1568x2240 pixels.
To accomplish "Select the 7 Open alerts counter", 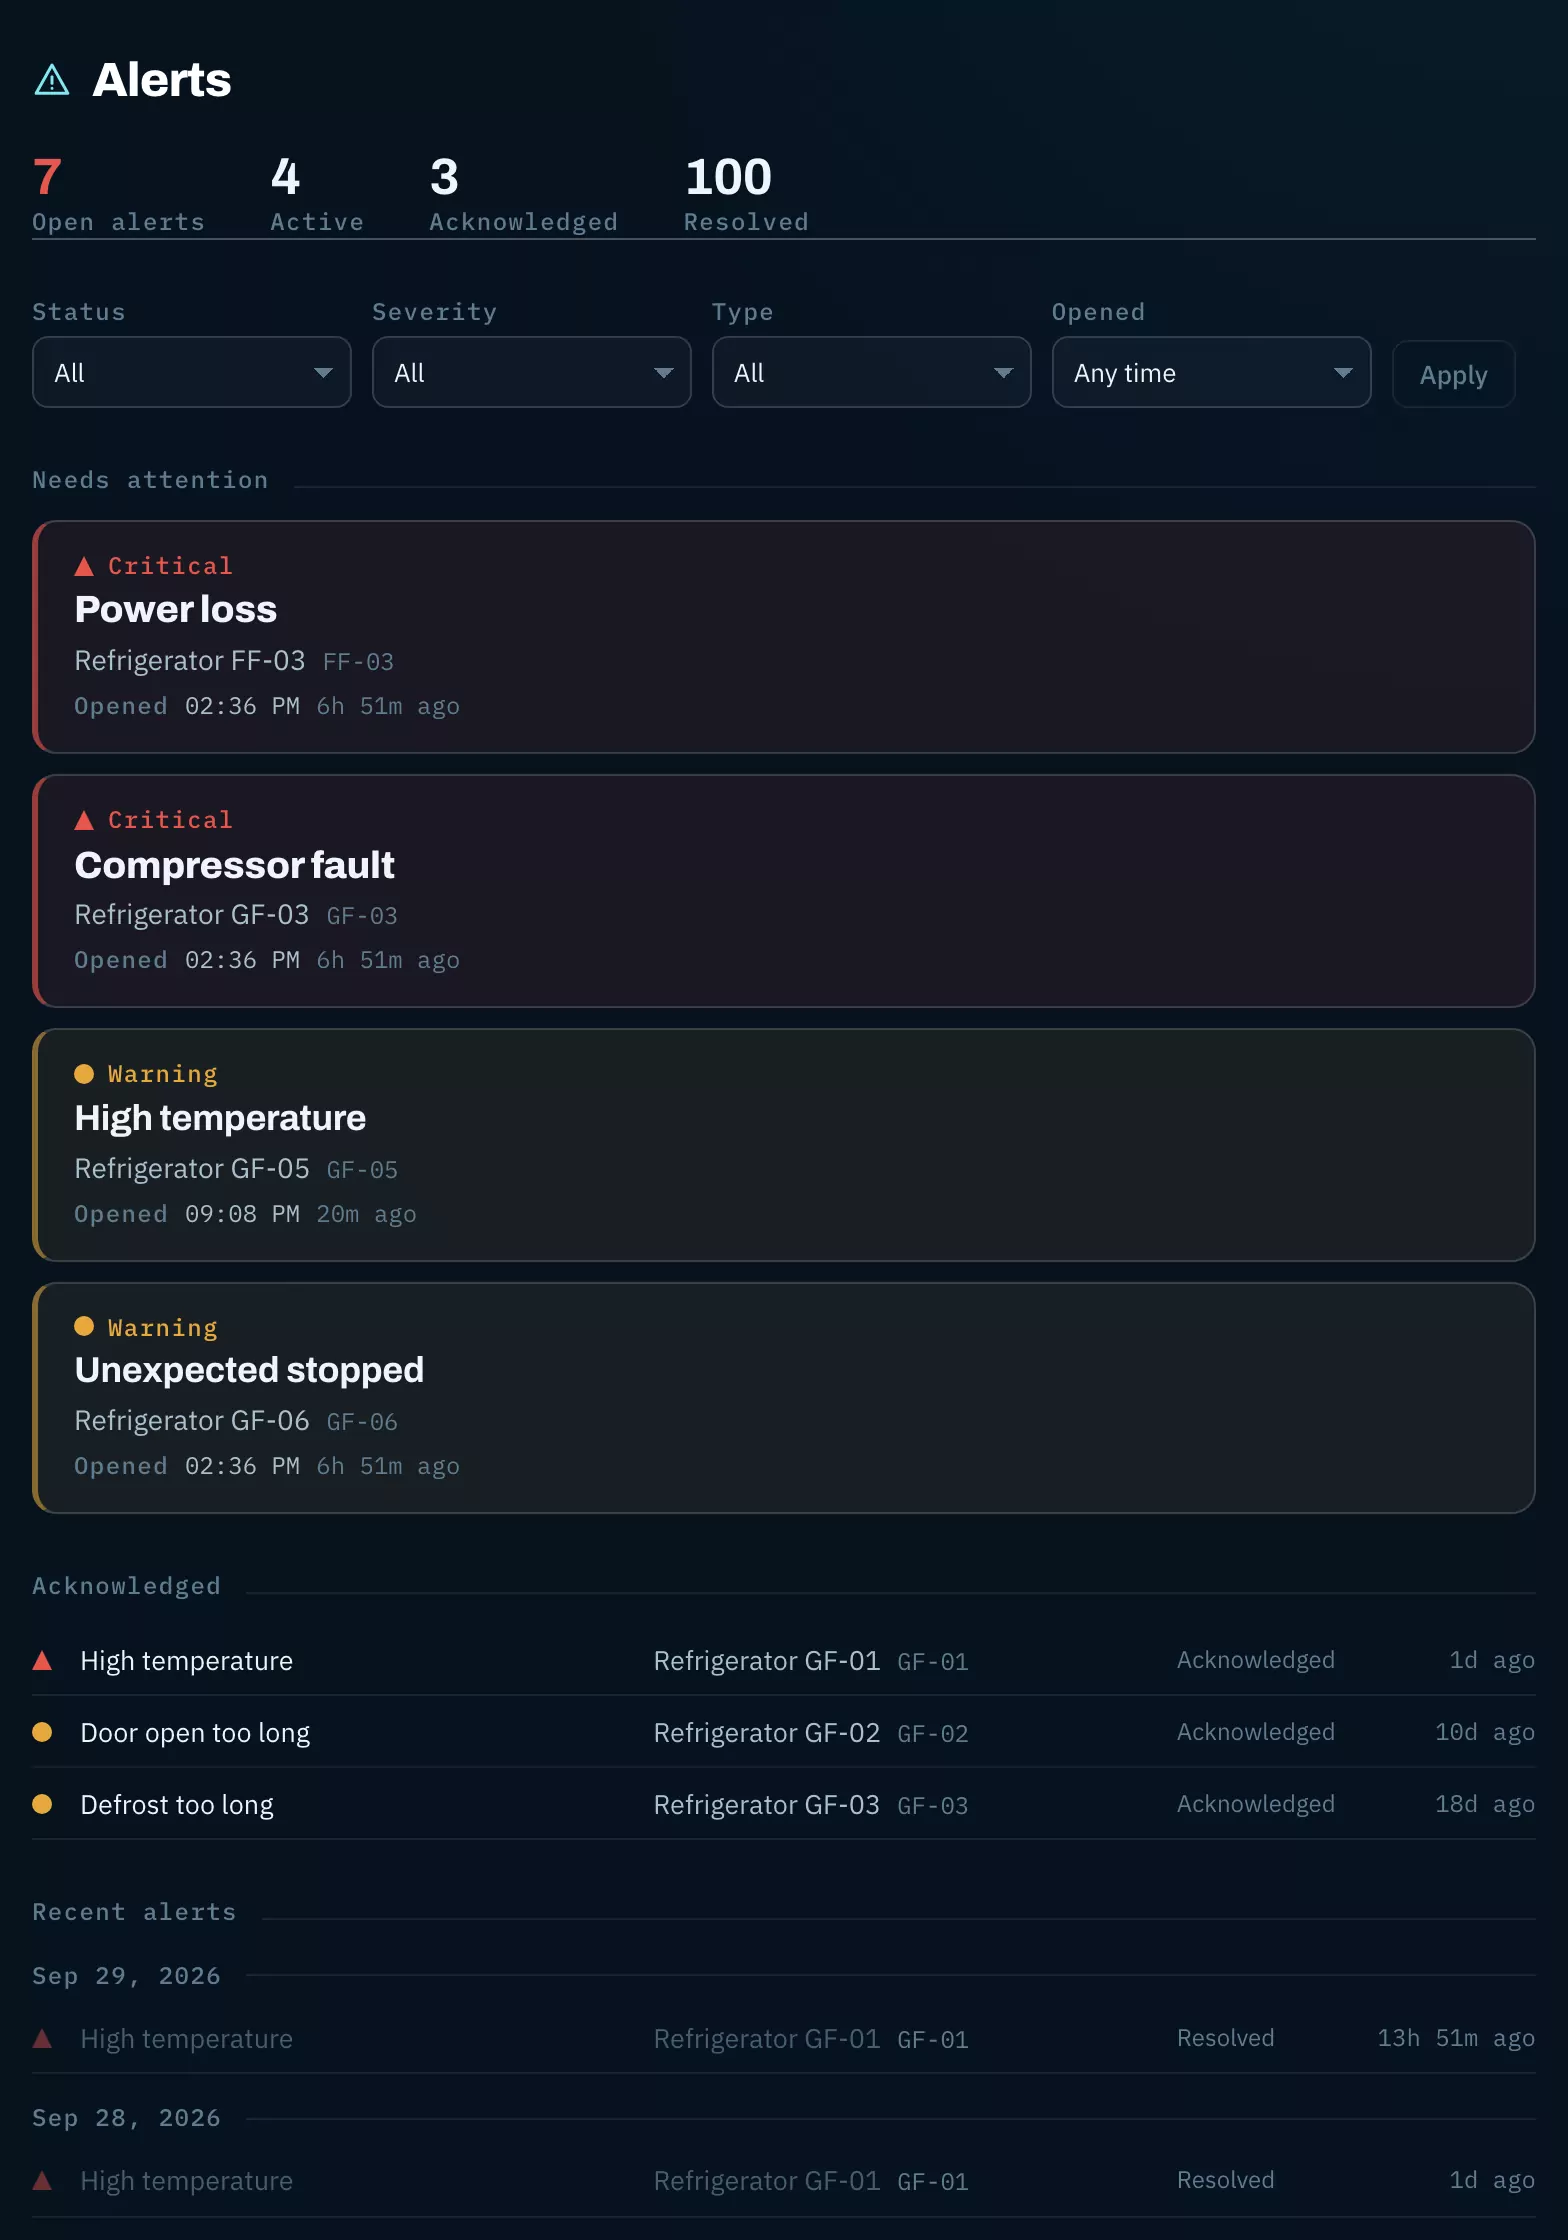I will (118, 194).
